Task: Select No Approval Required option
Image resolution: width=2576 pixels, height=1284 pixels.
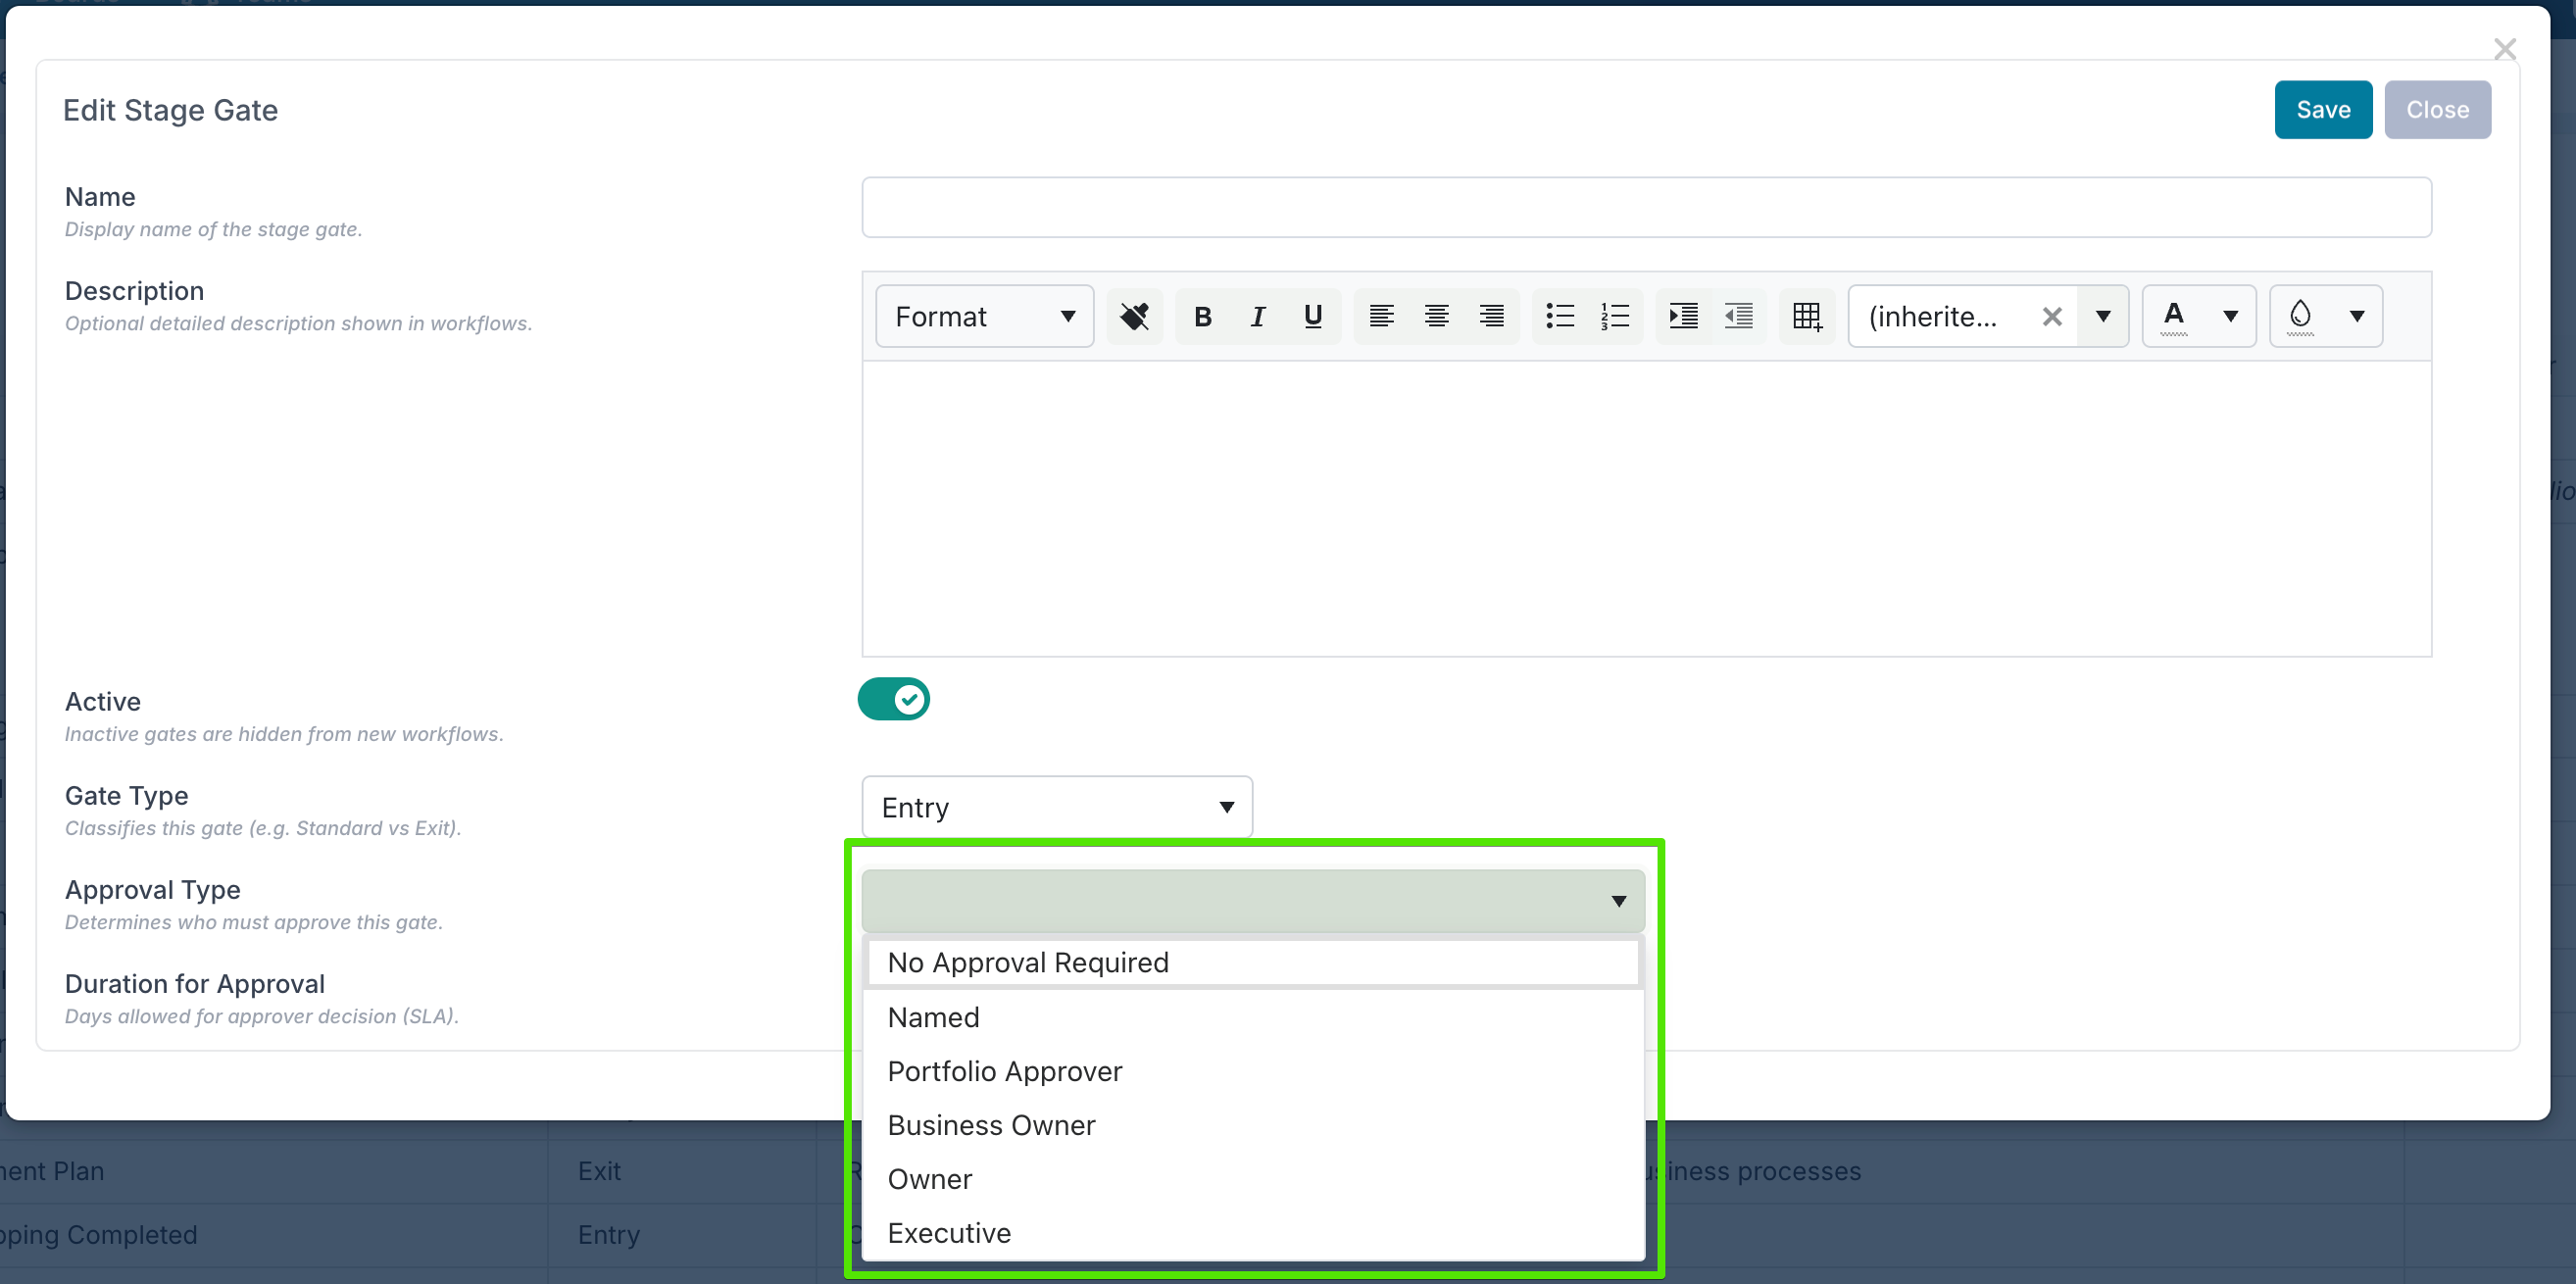Action: (1028, 962)
